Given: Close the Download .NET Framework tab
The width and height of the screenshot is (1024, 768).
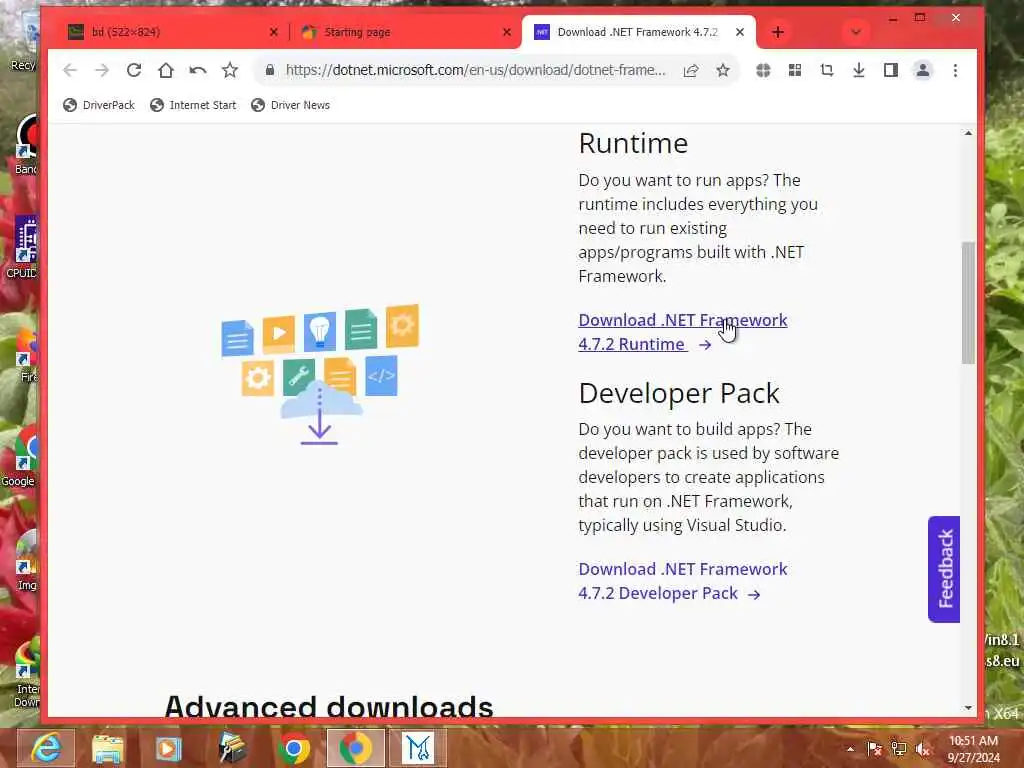Looking at the screenshot, I should click(x=740, y=32).
